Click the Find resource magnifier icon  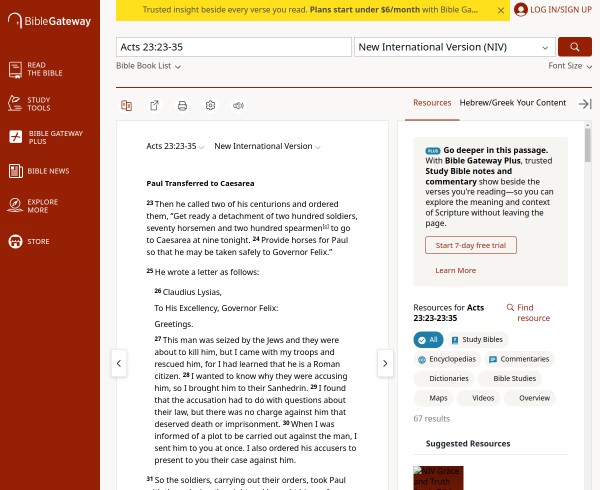[510, 307]
